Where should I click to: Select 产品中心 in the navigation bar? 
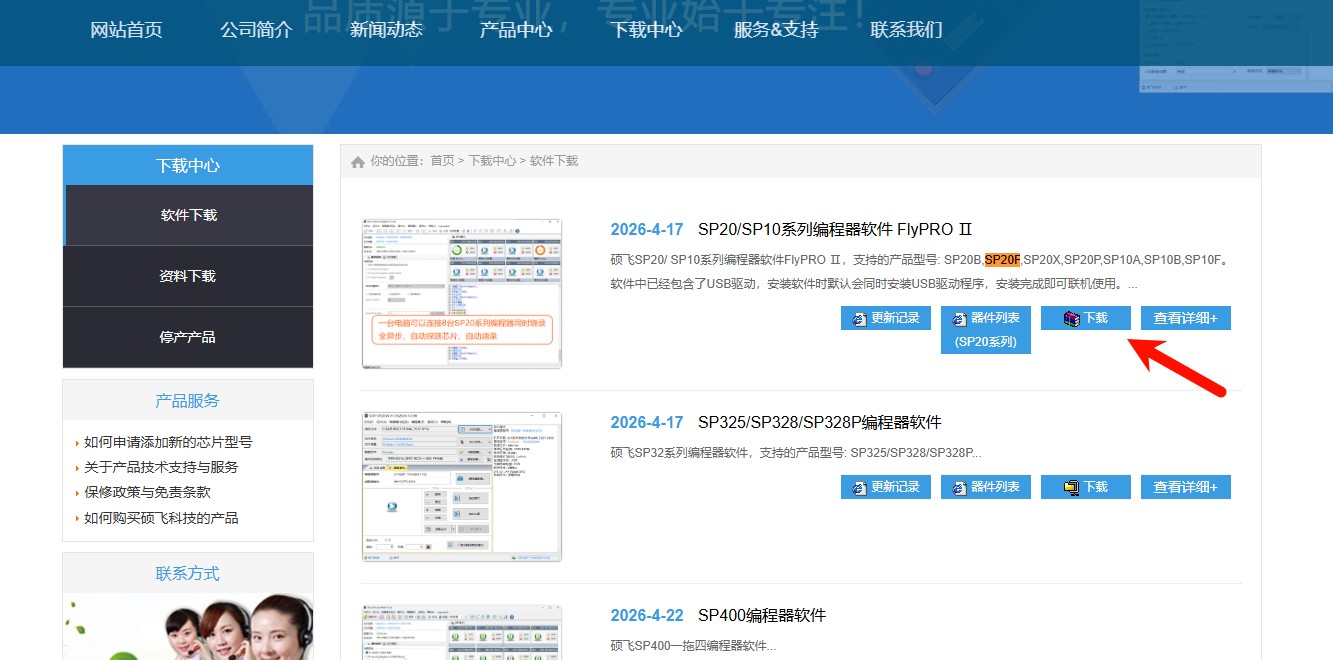click(x=516, y=30)
